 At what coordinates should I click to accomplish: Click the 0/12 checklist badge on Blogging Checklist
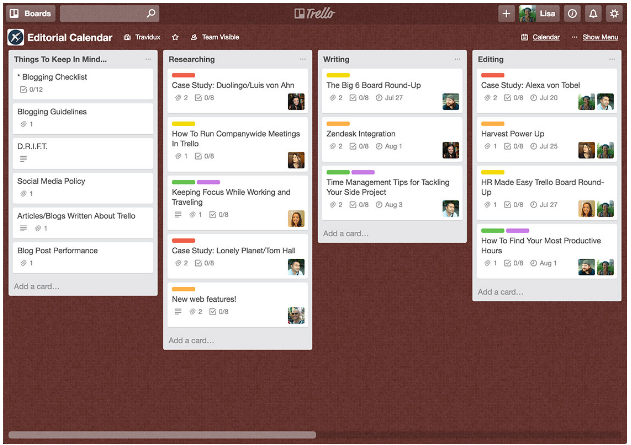point(31,89)
